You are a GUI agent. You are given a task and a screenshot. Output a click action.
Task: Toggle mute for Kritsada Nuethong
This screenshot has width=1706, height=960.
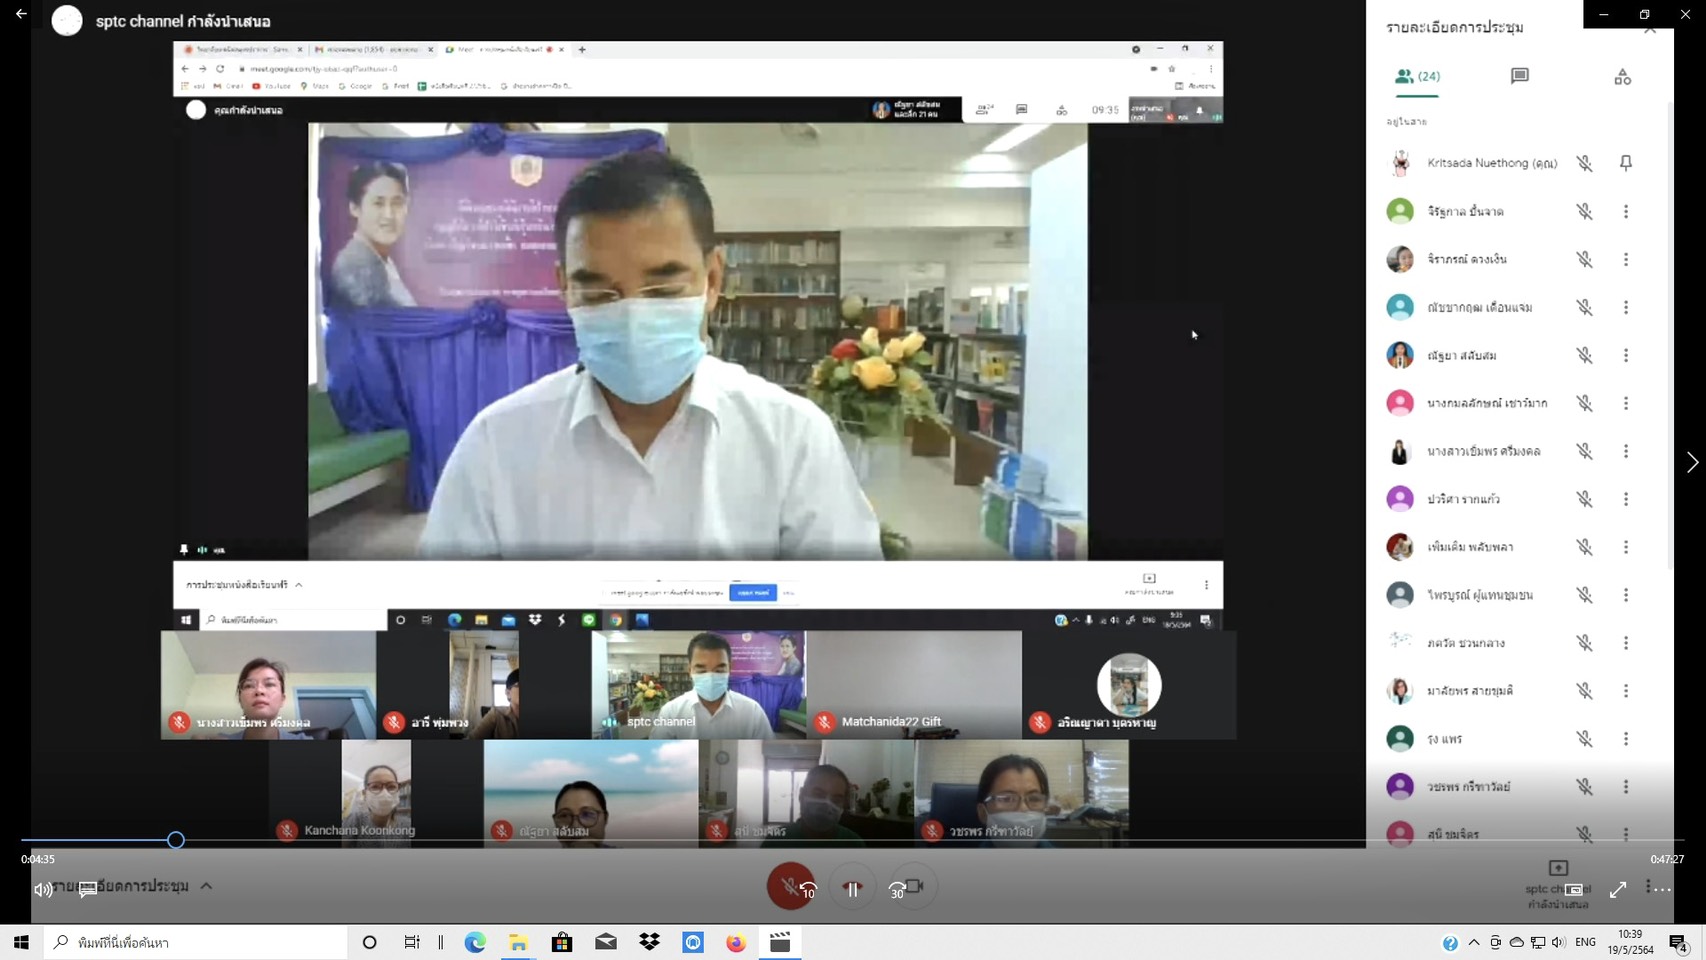[x=1584, y=163]
